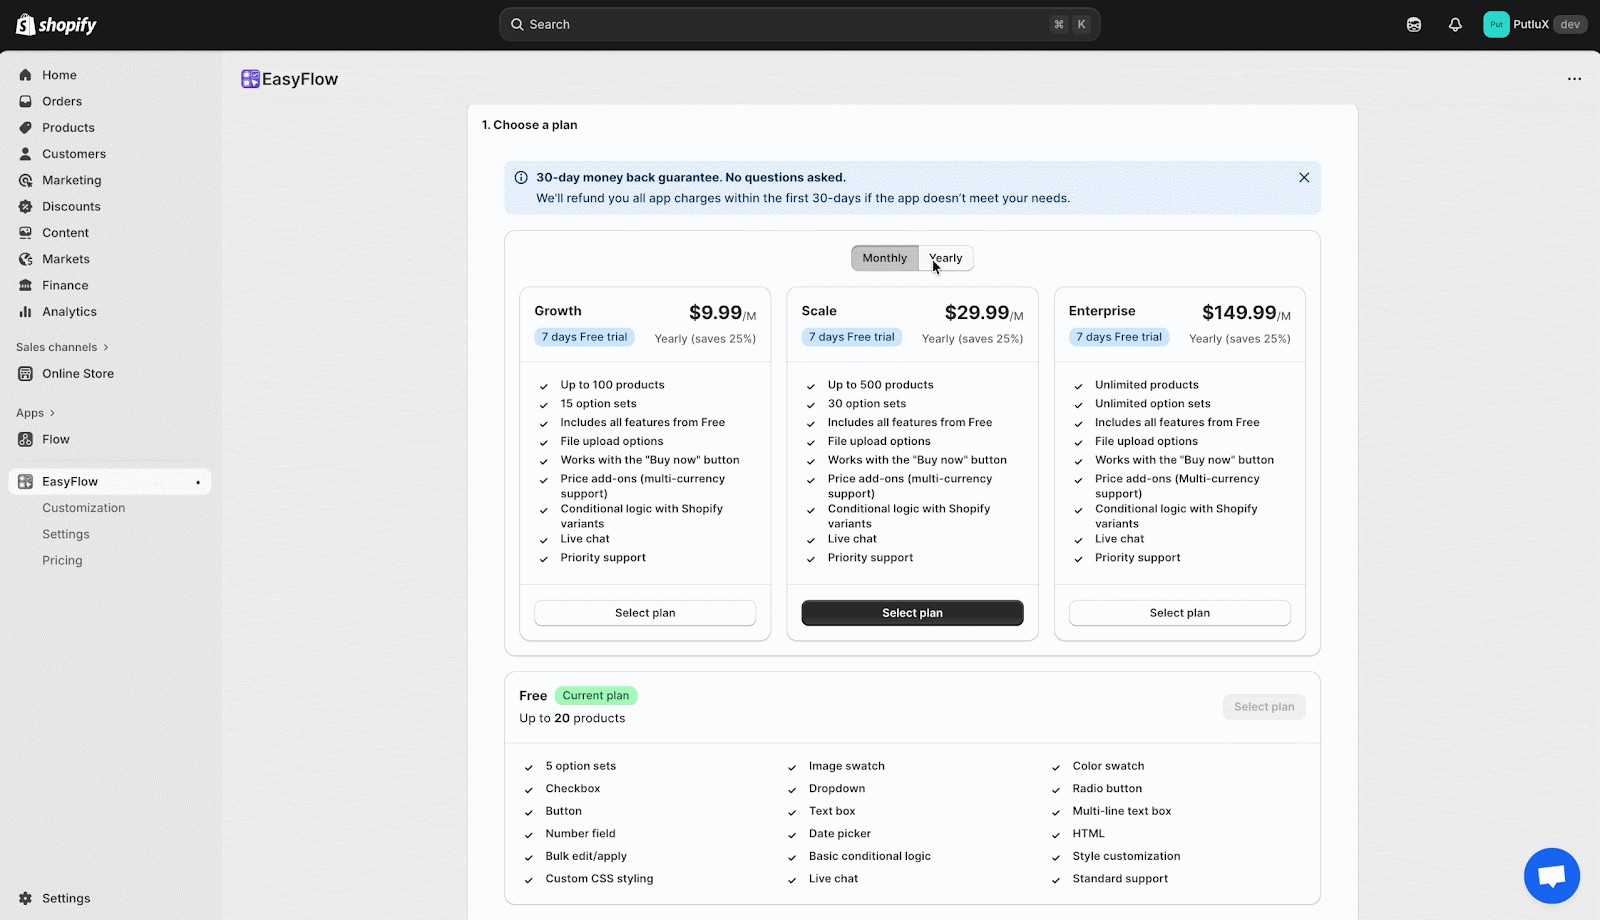Go to Pricing under EasyFlow
The image size is (1600, 920).
[x=62, y=560]
